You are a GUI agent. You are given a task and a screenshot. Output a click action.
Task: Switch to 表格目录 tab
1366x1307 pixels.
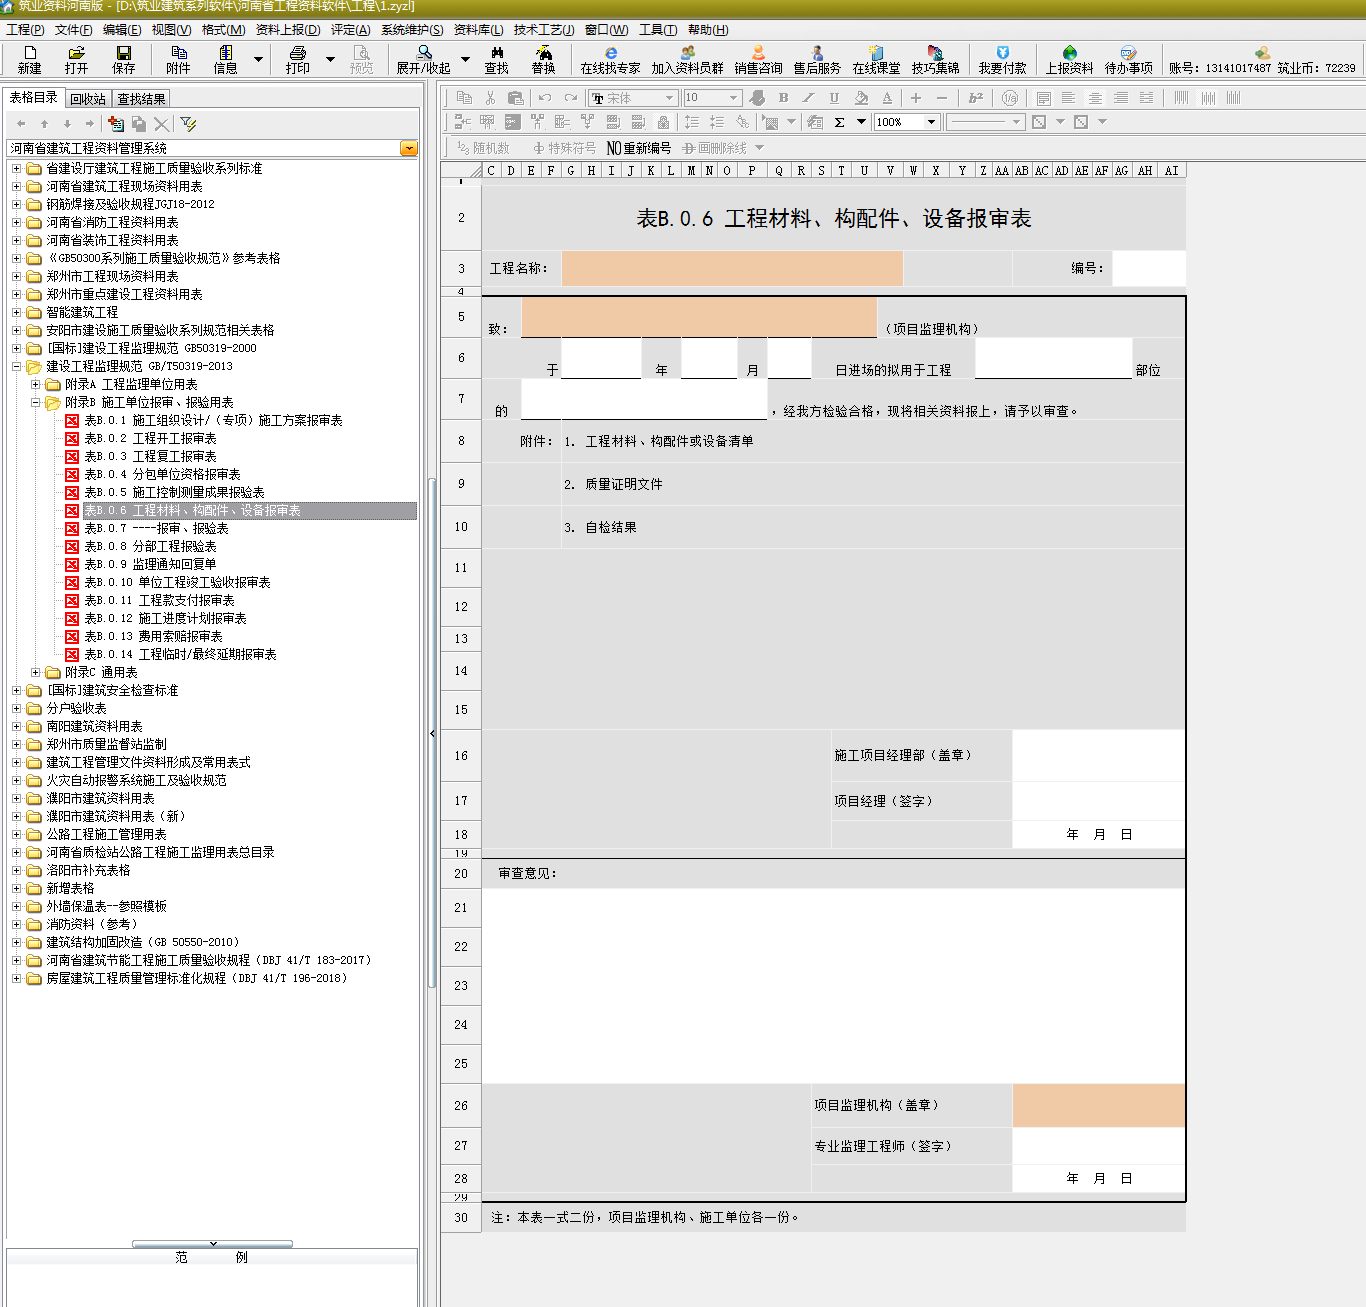coord(34,98)
